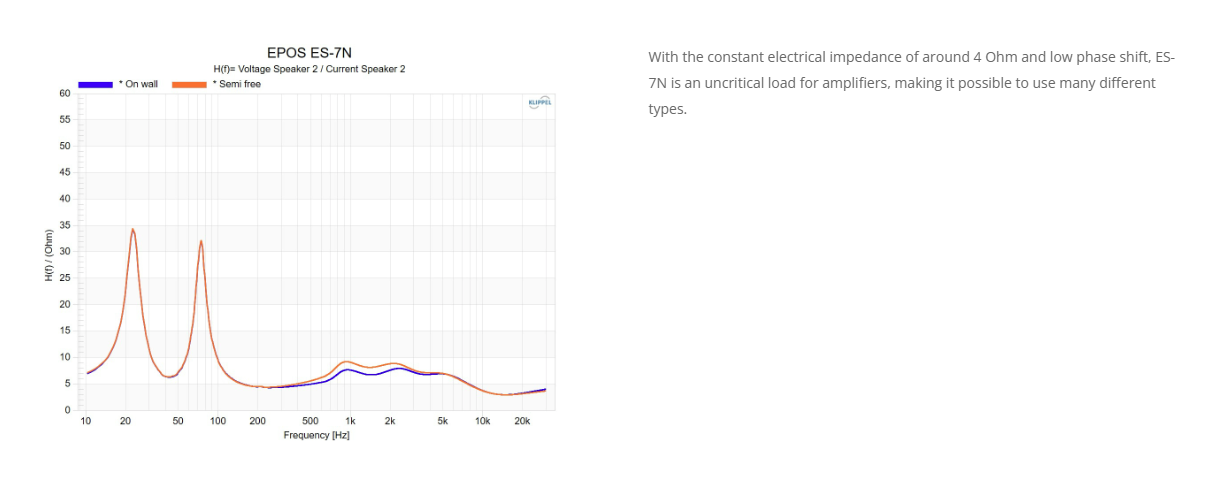
Task: Click the H(f) Voltage/Current Speaker 2 subtitle
Action: tap(309, 69)
